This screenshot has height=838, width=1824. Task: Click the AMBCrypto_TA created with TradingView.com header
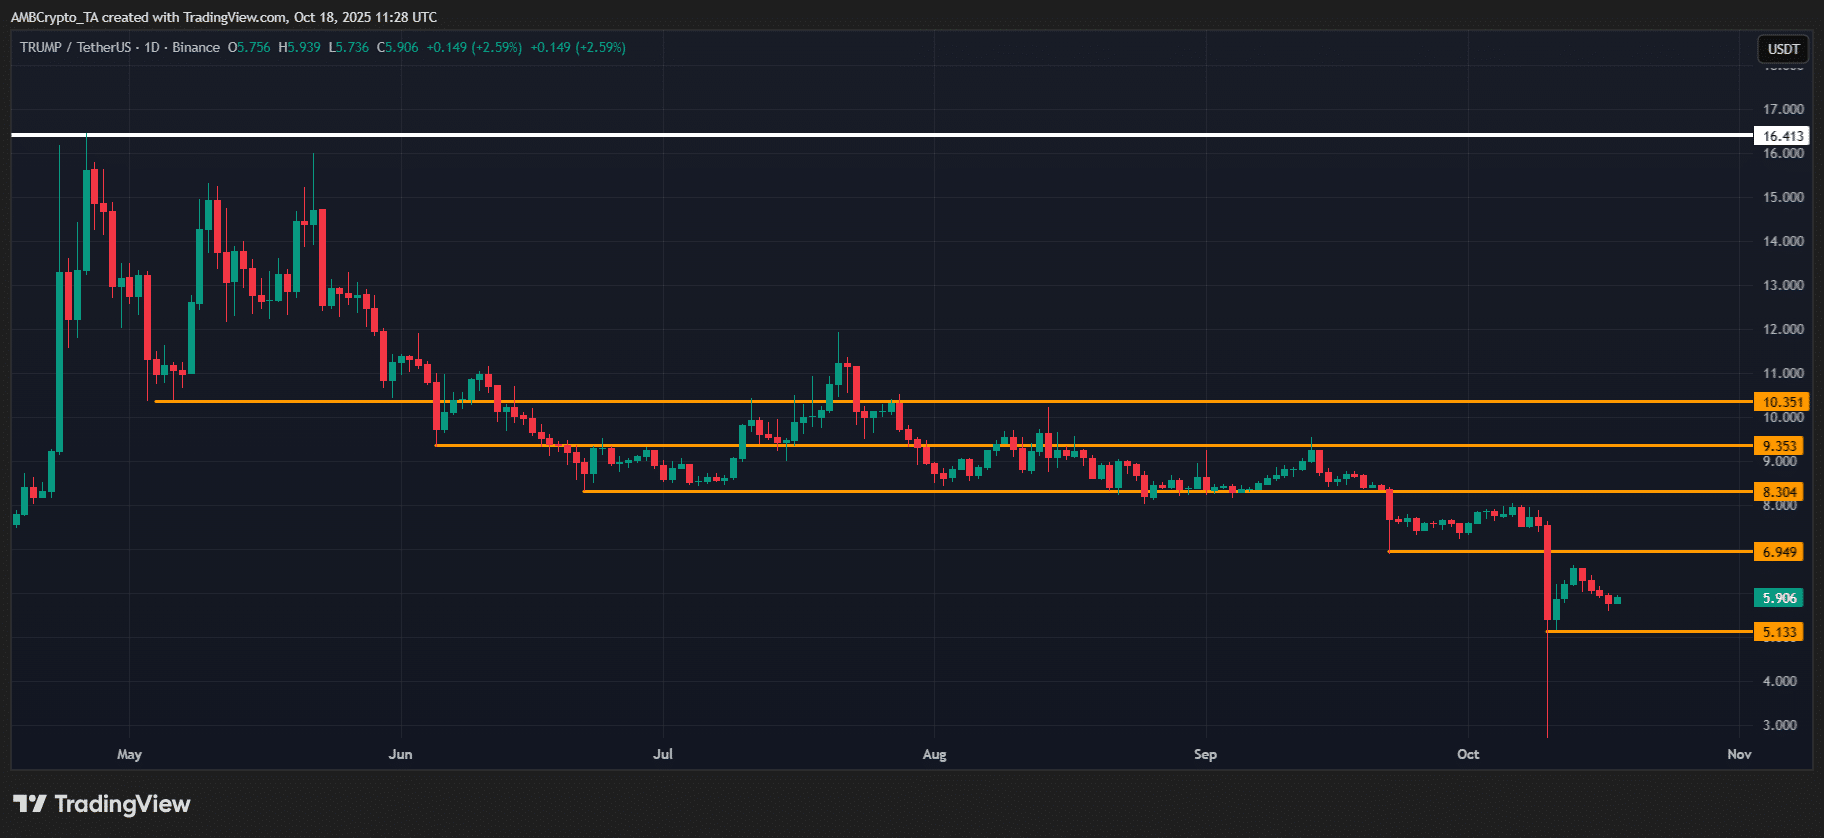point(224,17)
